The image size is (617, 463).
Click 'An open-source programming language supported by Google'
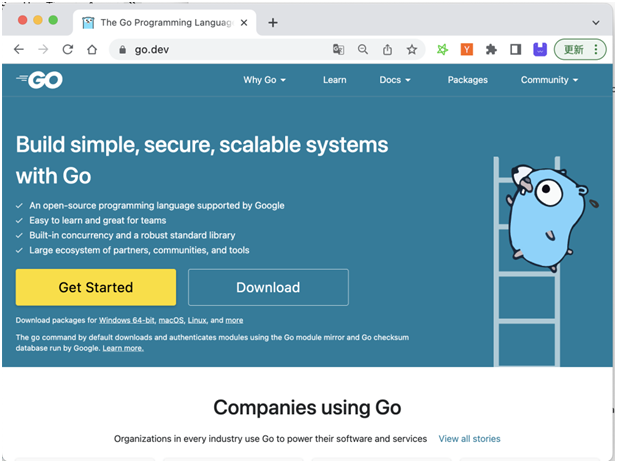[157, 205]
